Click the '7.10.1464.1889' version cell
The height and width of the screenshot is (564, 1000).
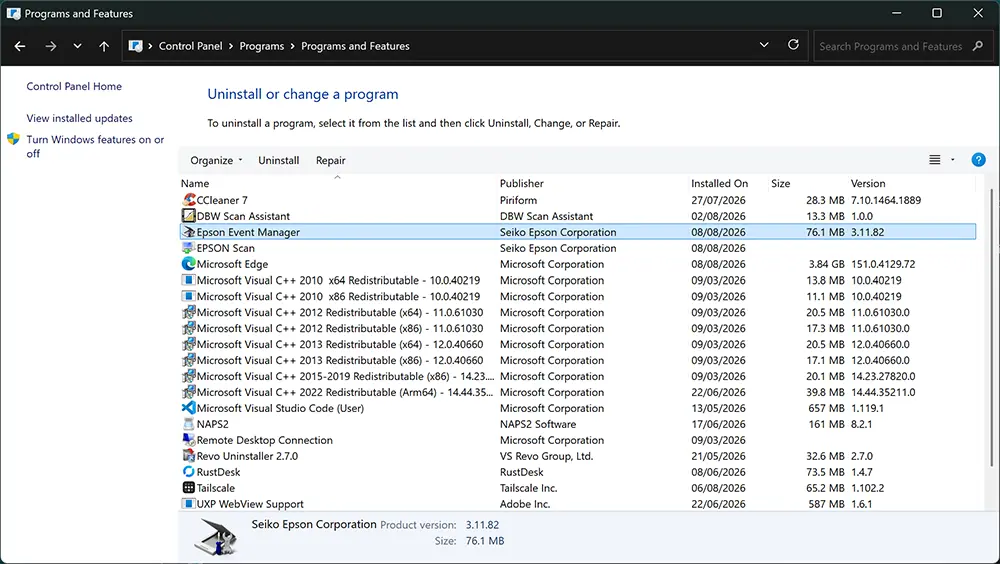tap(886, 200)
